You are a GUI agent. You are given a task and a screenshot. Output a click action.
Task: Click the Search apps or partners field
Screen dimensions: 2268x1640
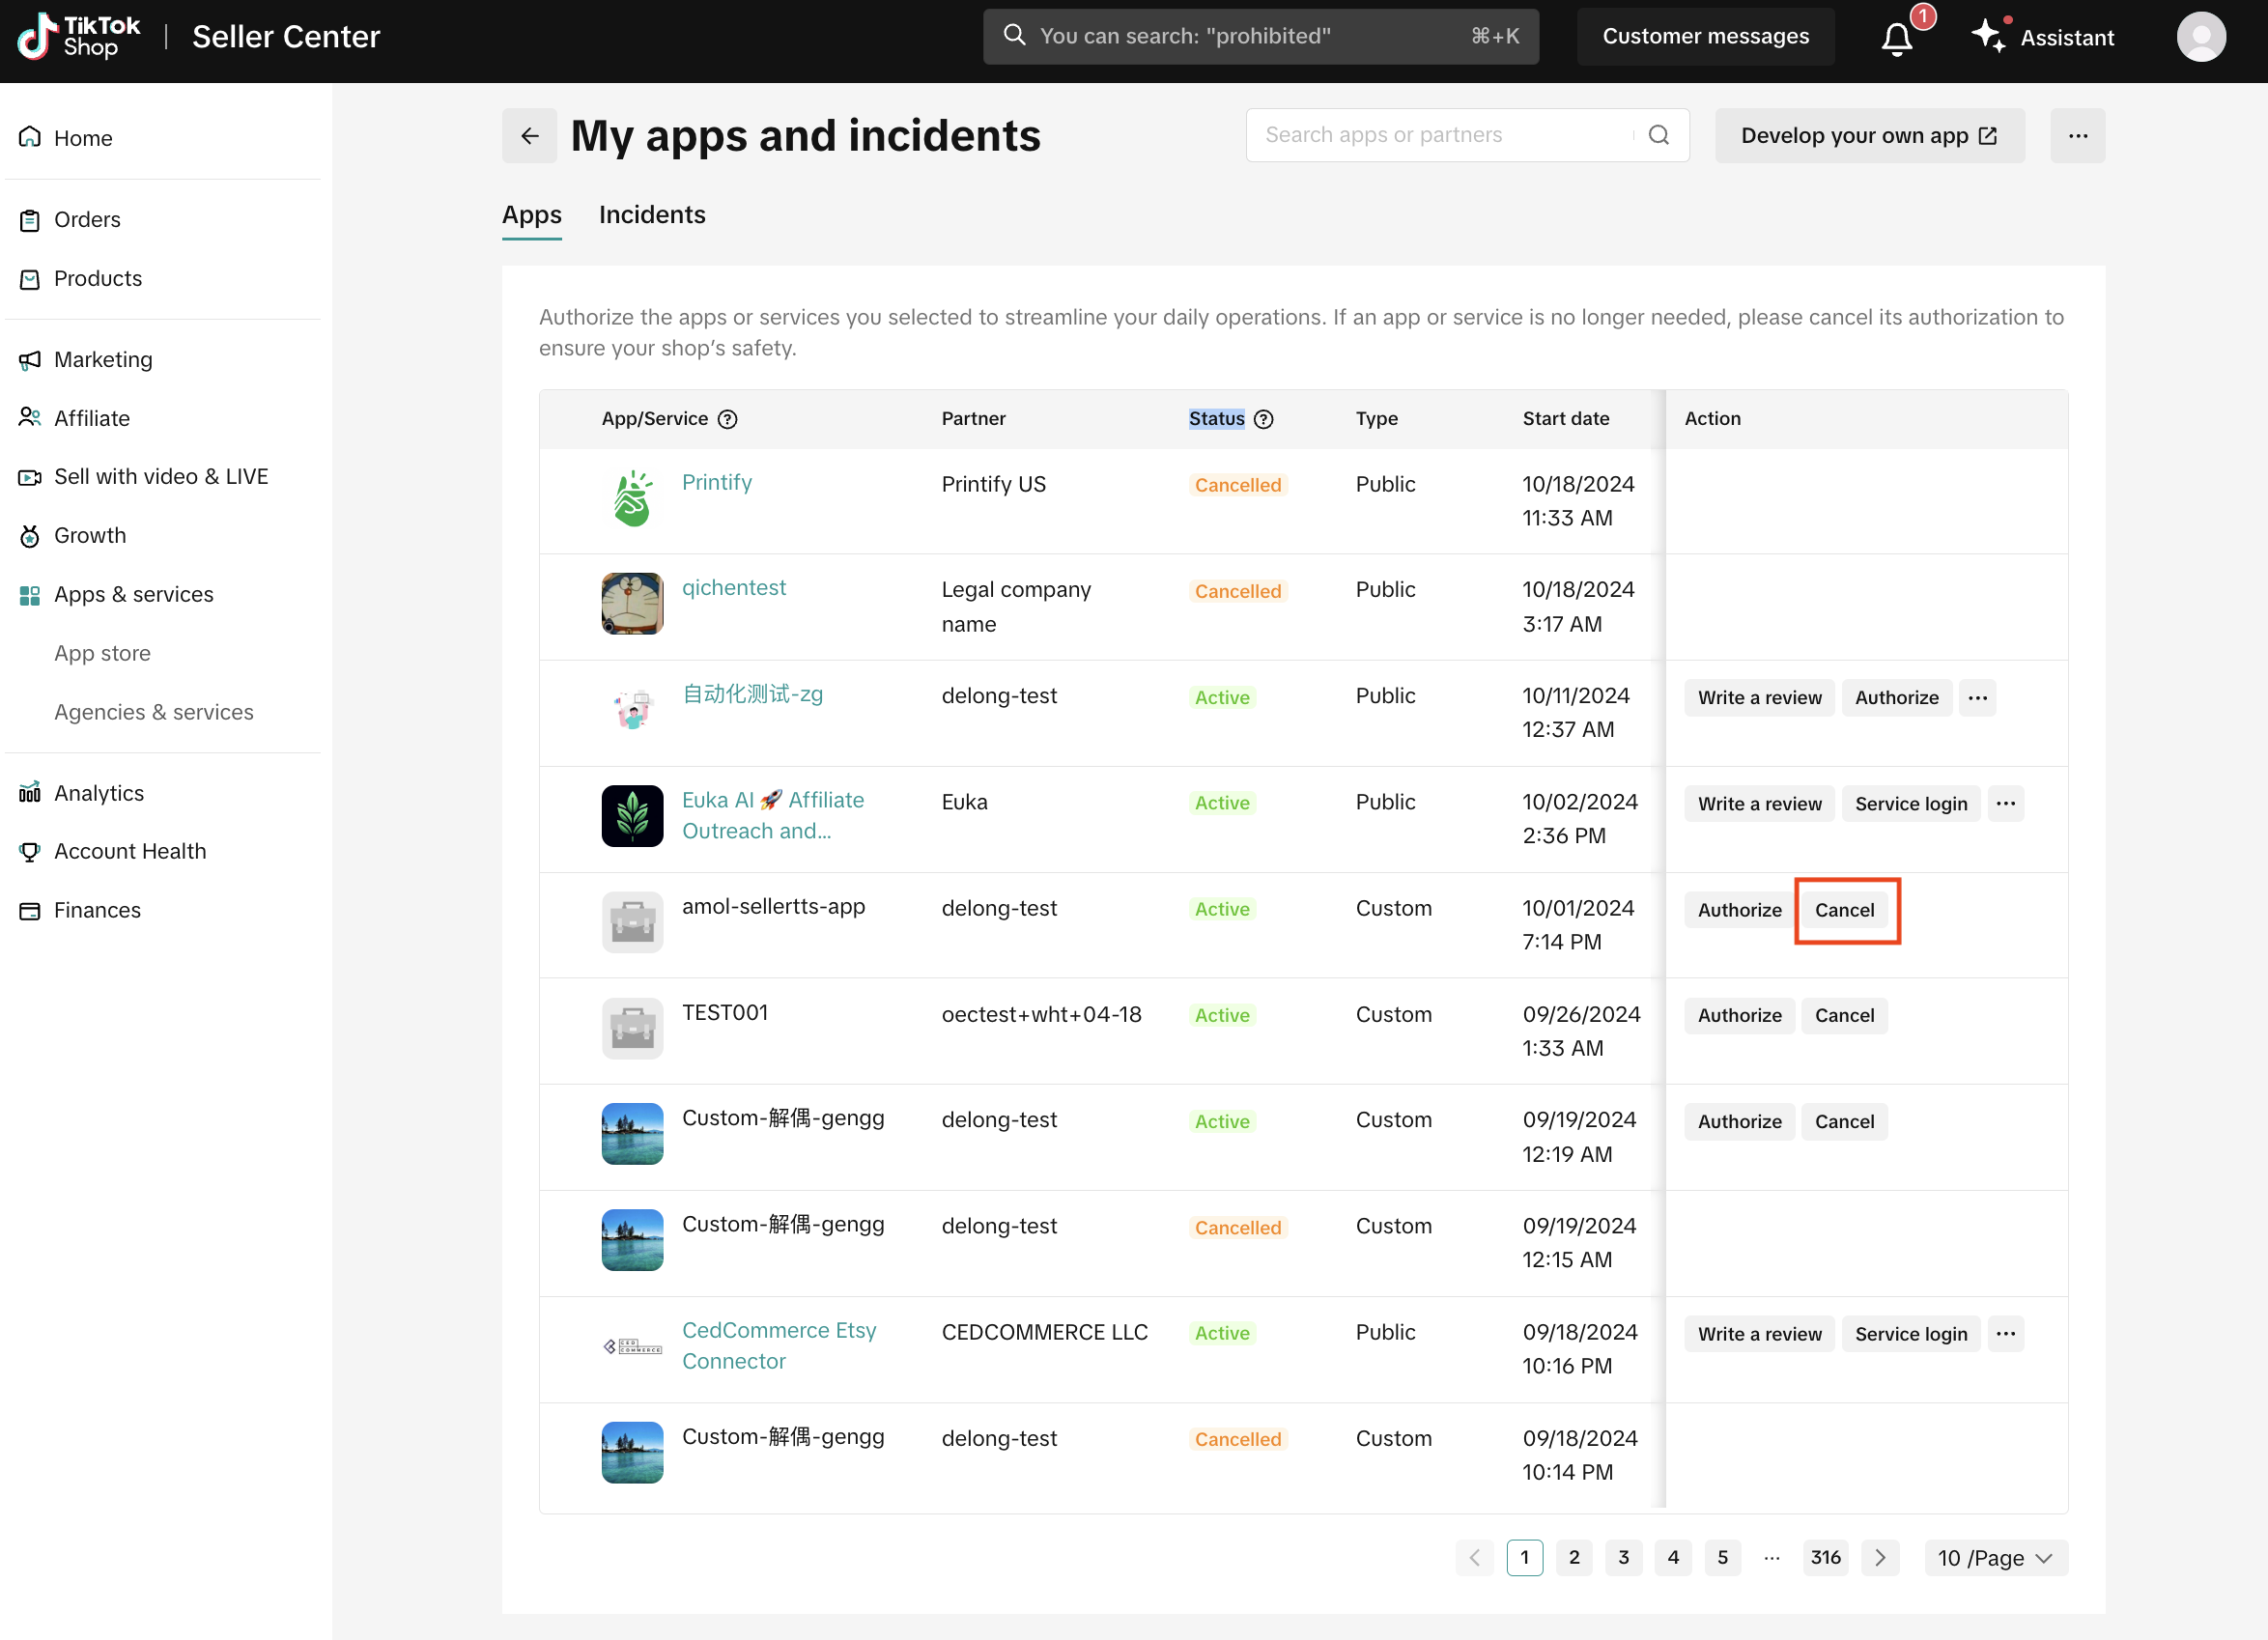[x=1440, y=135]
